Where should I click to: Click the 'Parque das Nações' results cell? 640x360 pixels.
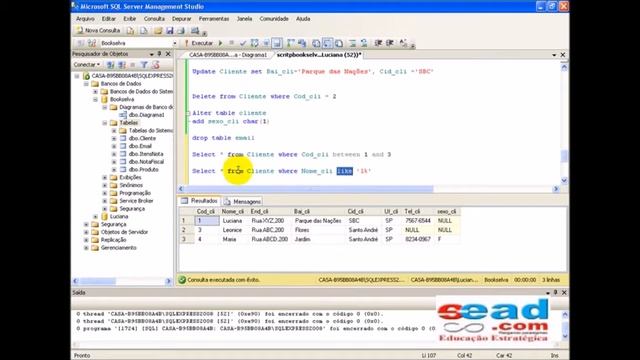click(x=318, y=221)
